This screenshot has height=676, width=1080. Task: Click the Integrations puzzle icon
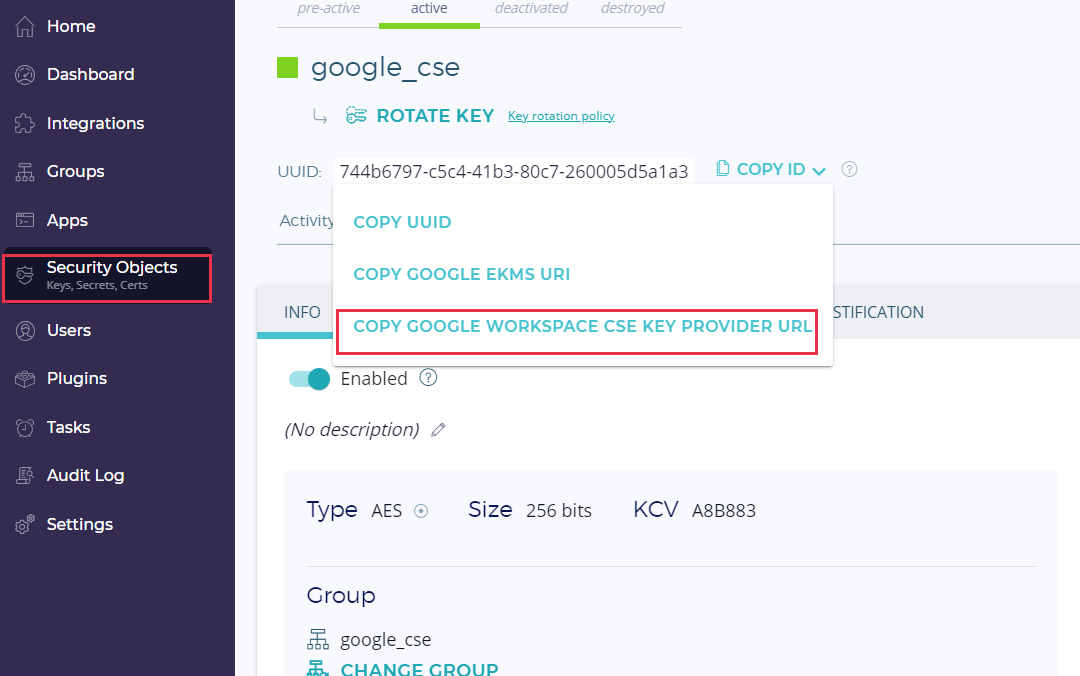coord(25,124)
